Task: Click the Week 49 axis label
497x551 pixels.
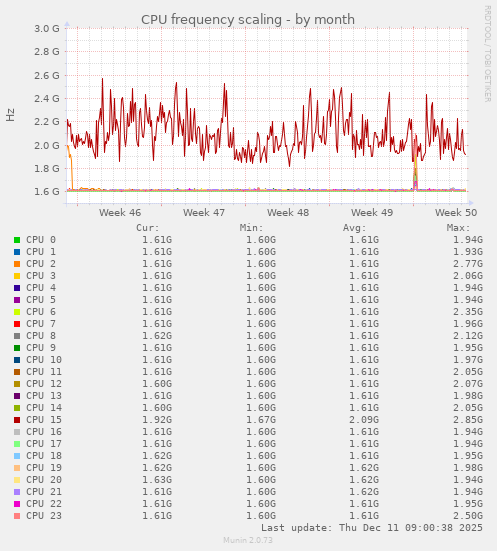Action: tap(372, 213)
